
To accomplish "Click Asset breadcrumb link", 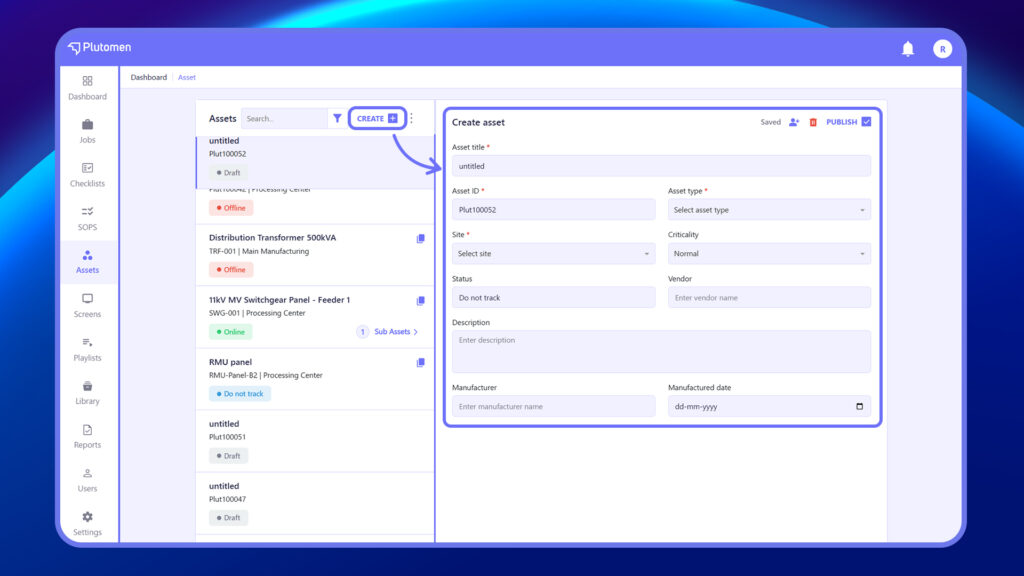I will pos(187,77).
